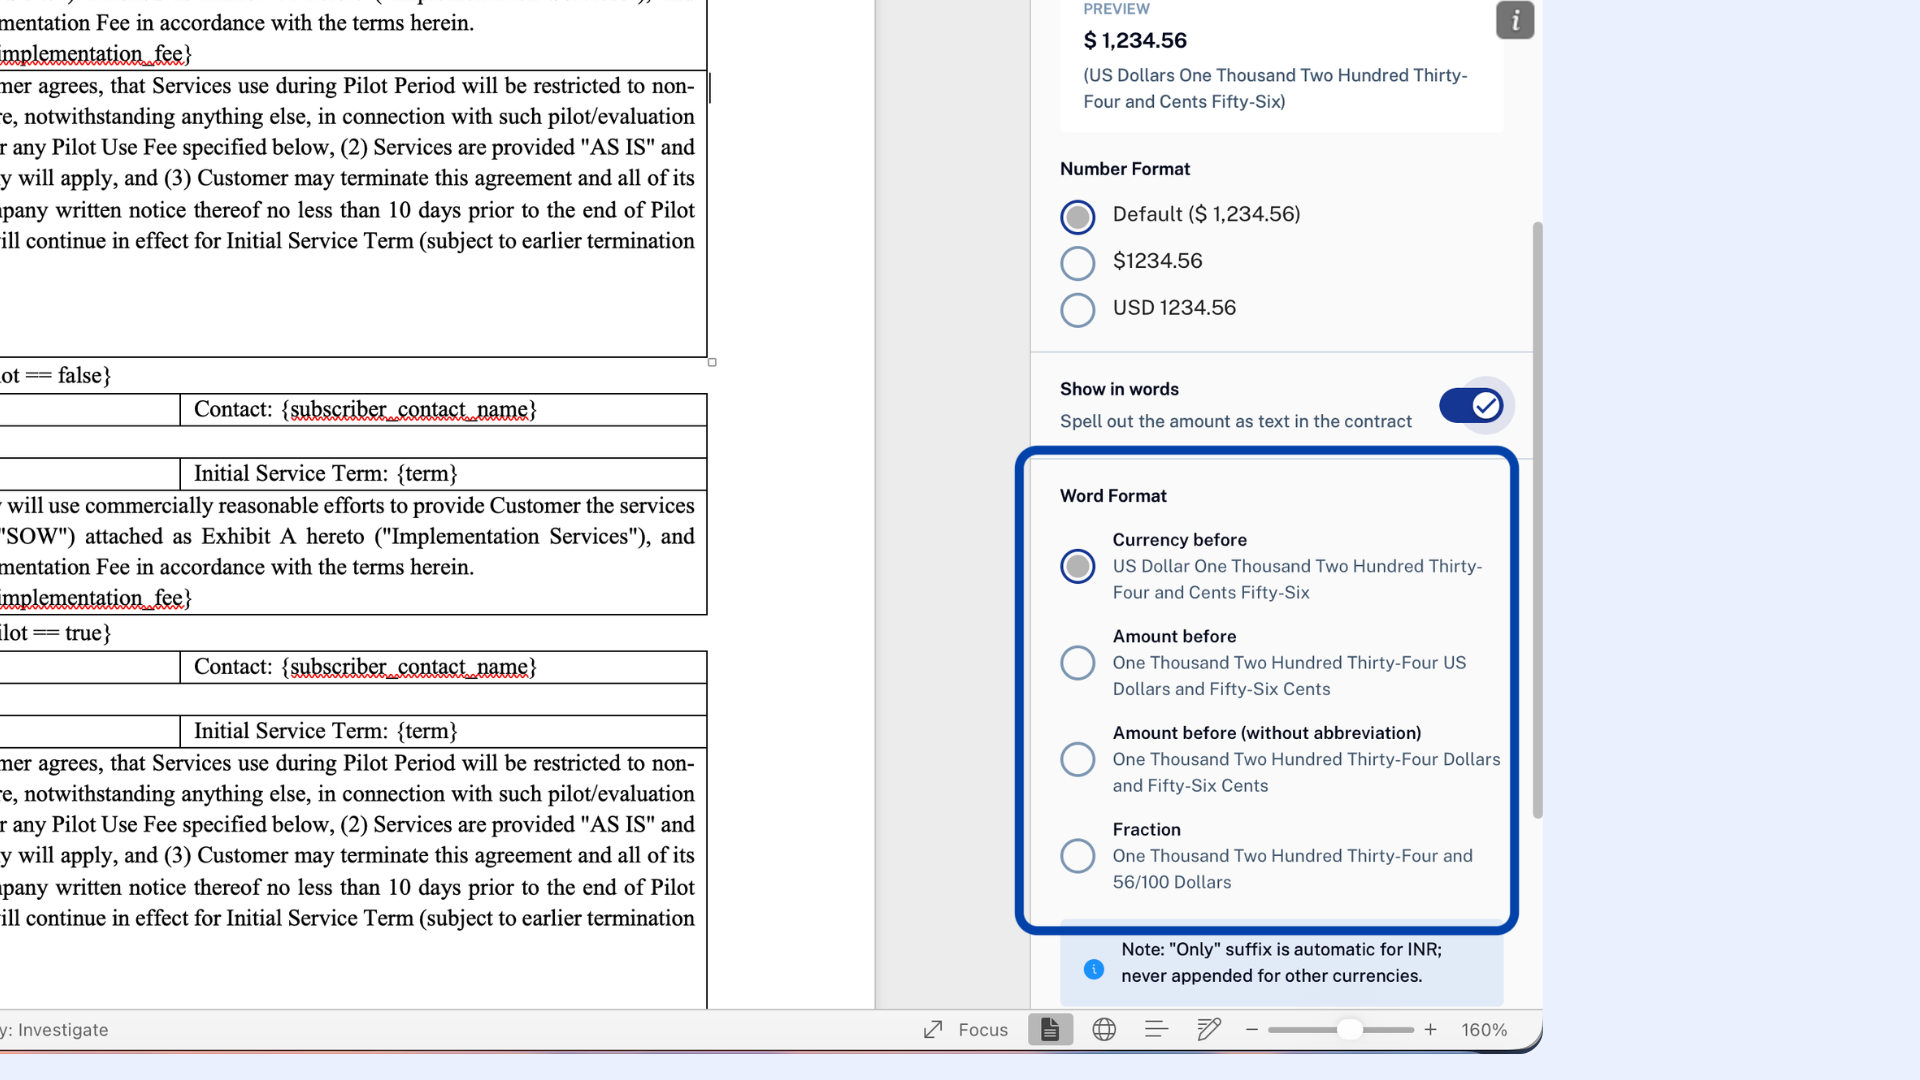Click the 160% zoom level

1484,1030
